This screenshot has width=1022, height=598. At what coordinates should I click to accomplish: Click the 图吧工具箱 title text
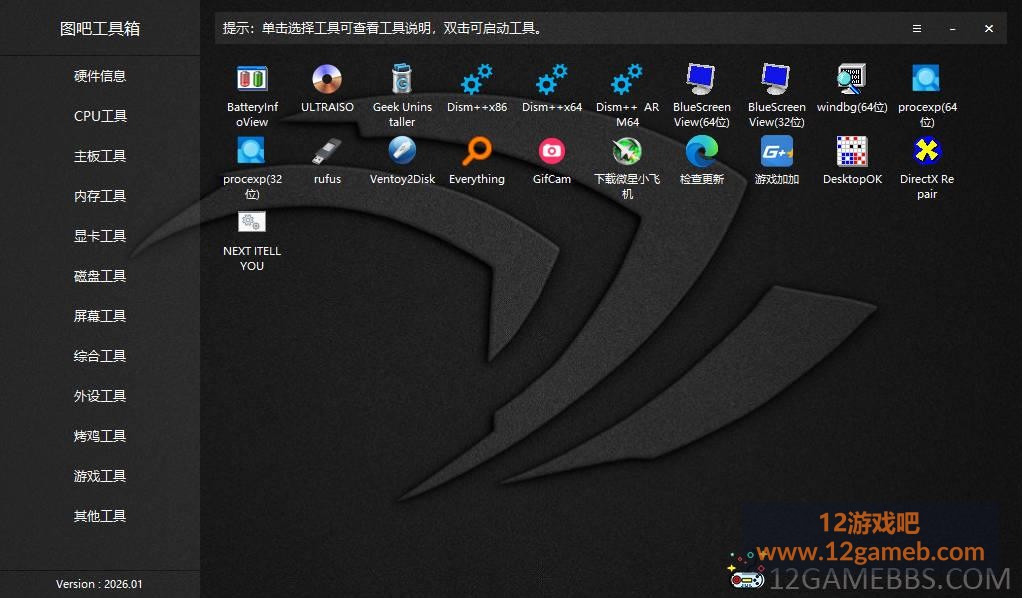point(100,29)
